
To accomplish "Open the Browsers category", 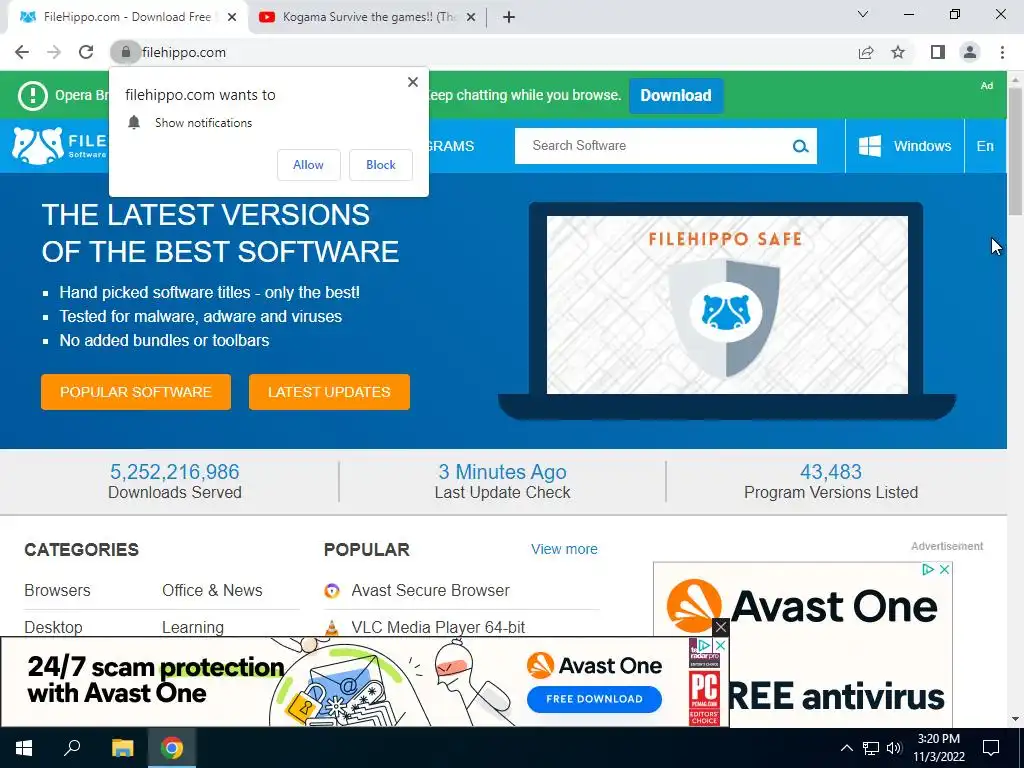I will (x=57, y=590).
